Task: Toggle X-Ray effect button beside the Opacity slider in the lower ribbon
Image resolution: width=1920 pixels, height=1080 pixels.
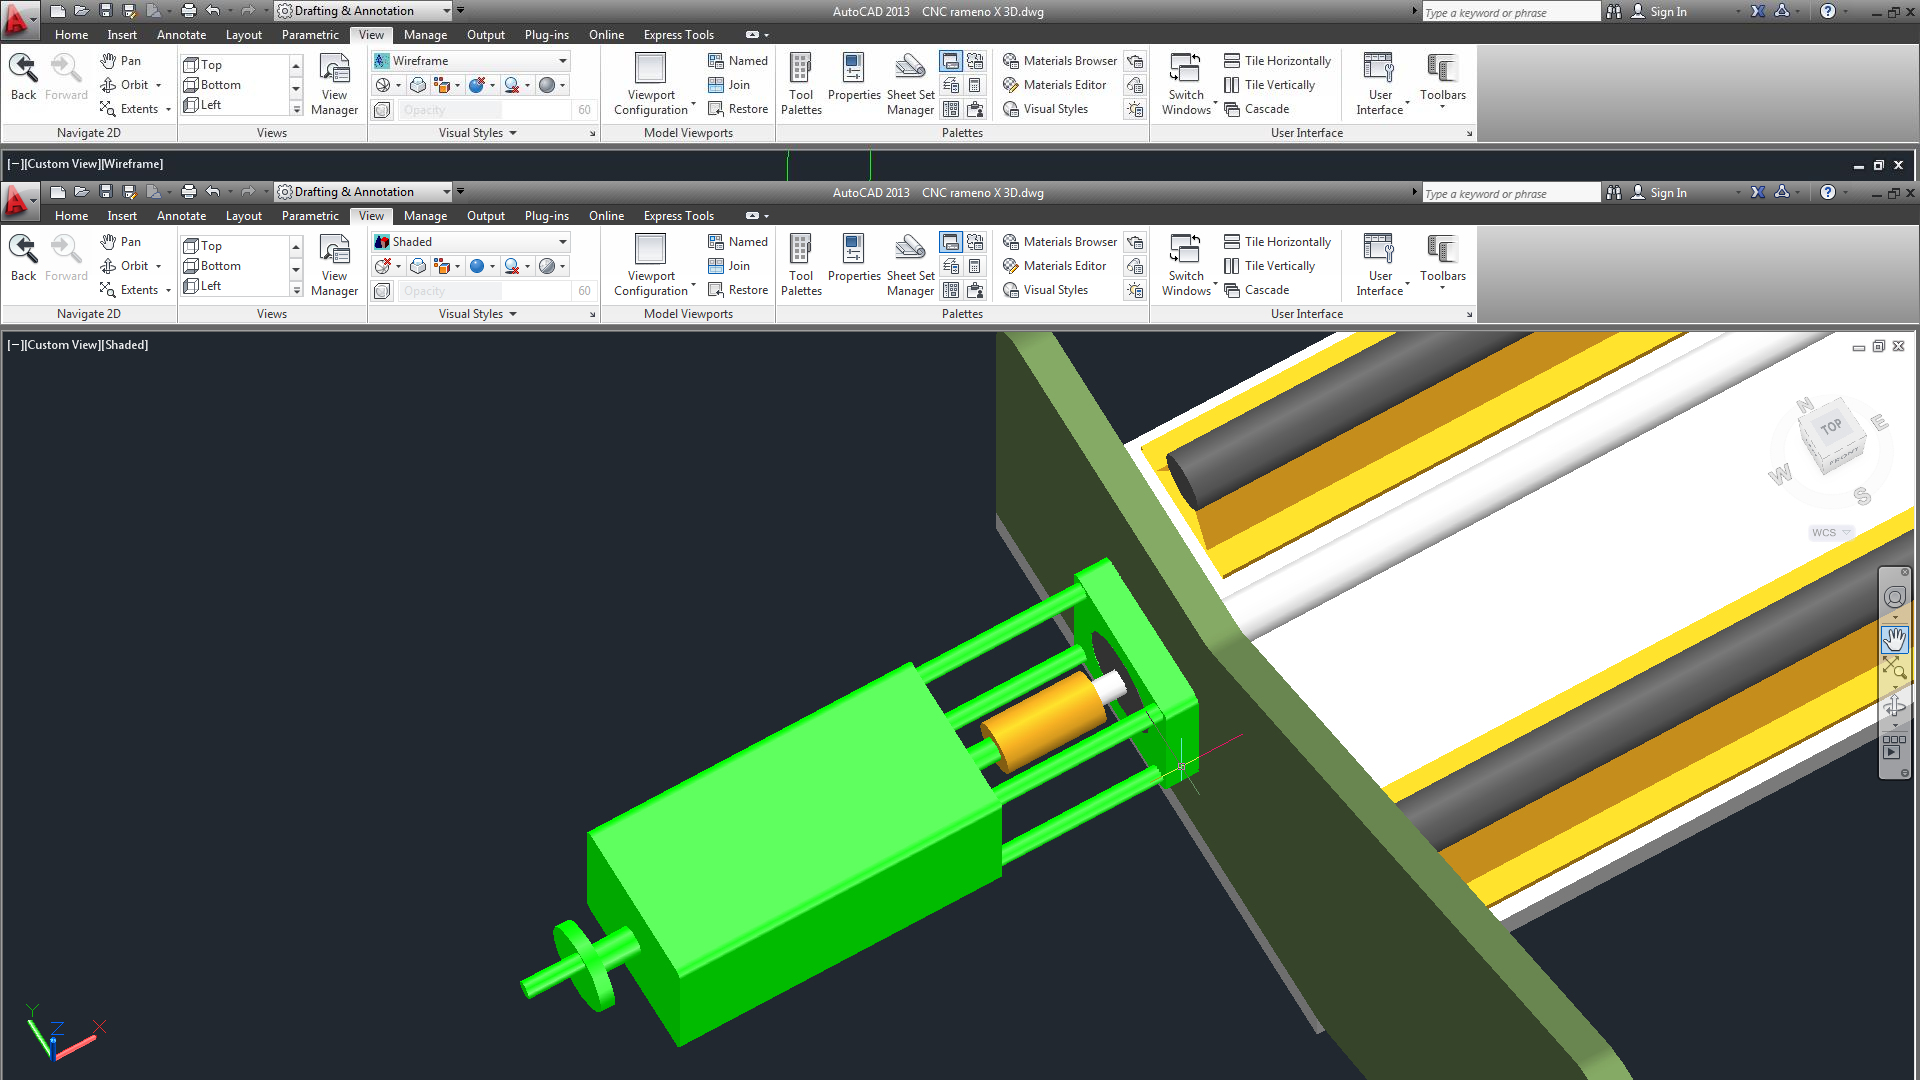Action: pos(382,291)
